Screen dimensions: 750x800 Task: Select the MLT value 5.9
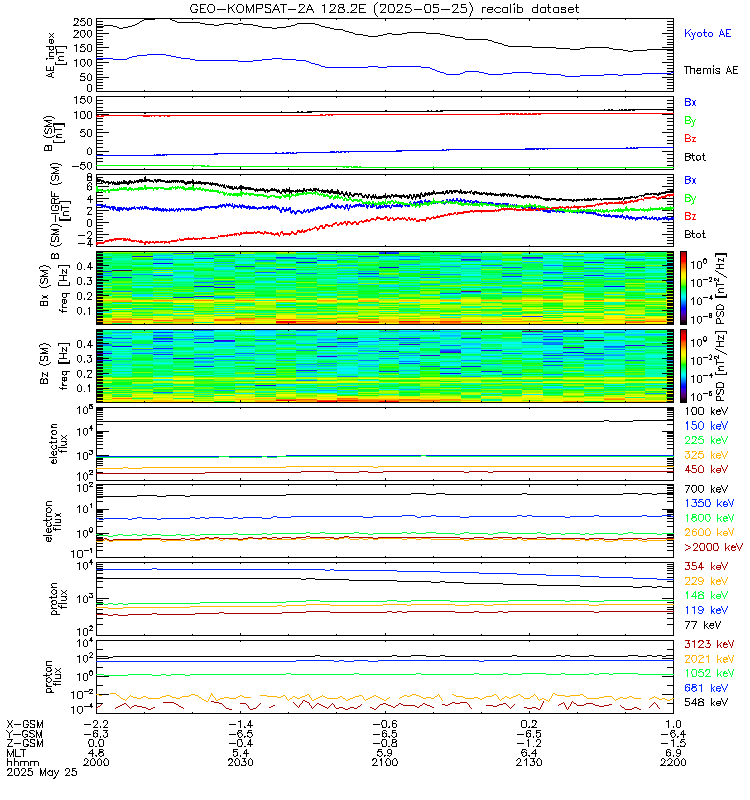click(x=385, y=753)
